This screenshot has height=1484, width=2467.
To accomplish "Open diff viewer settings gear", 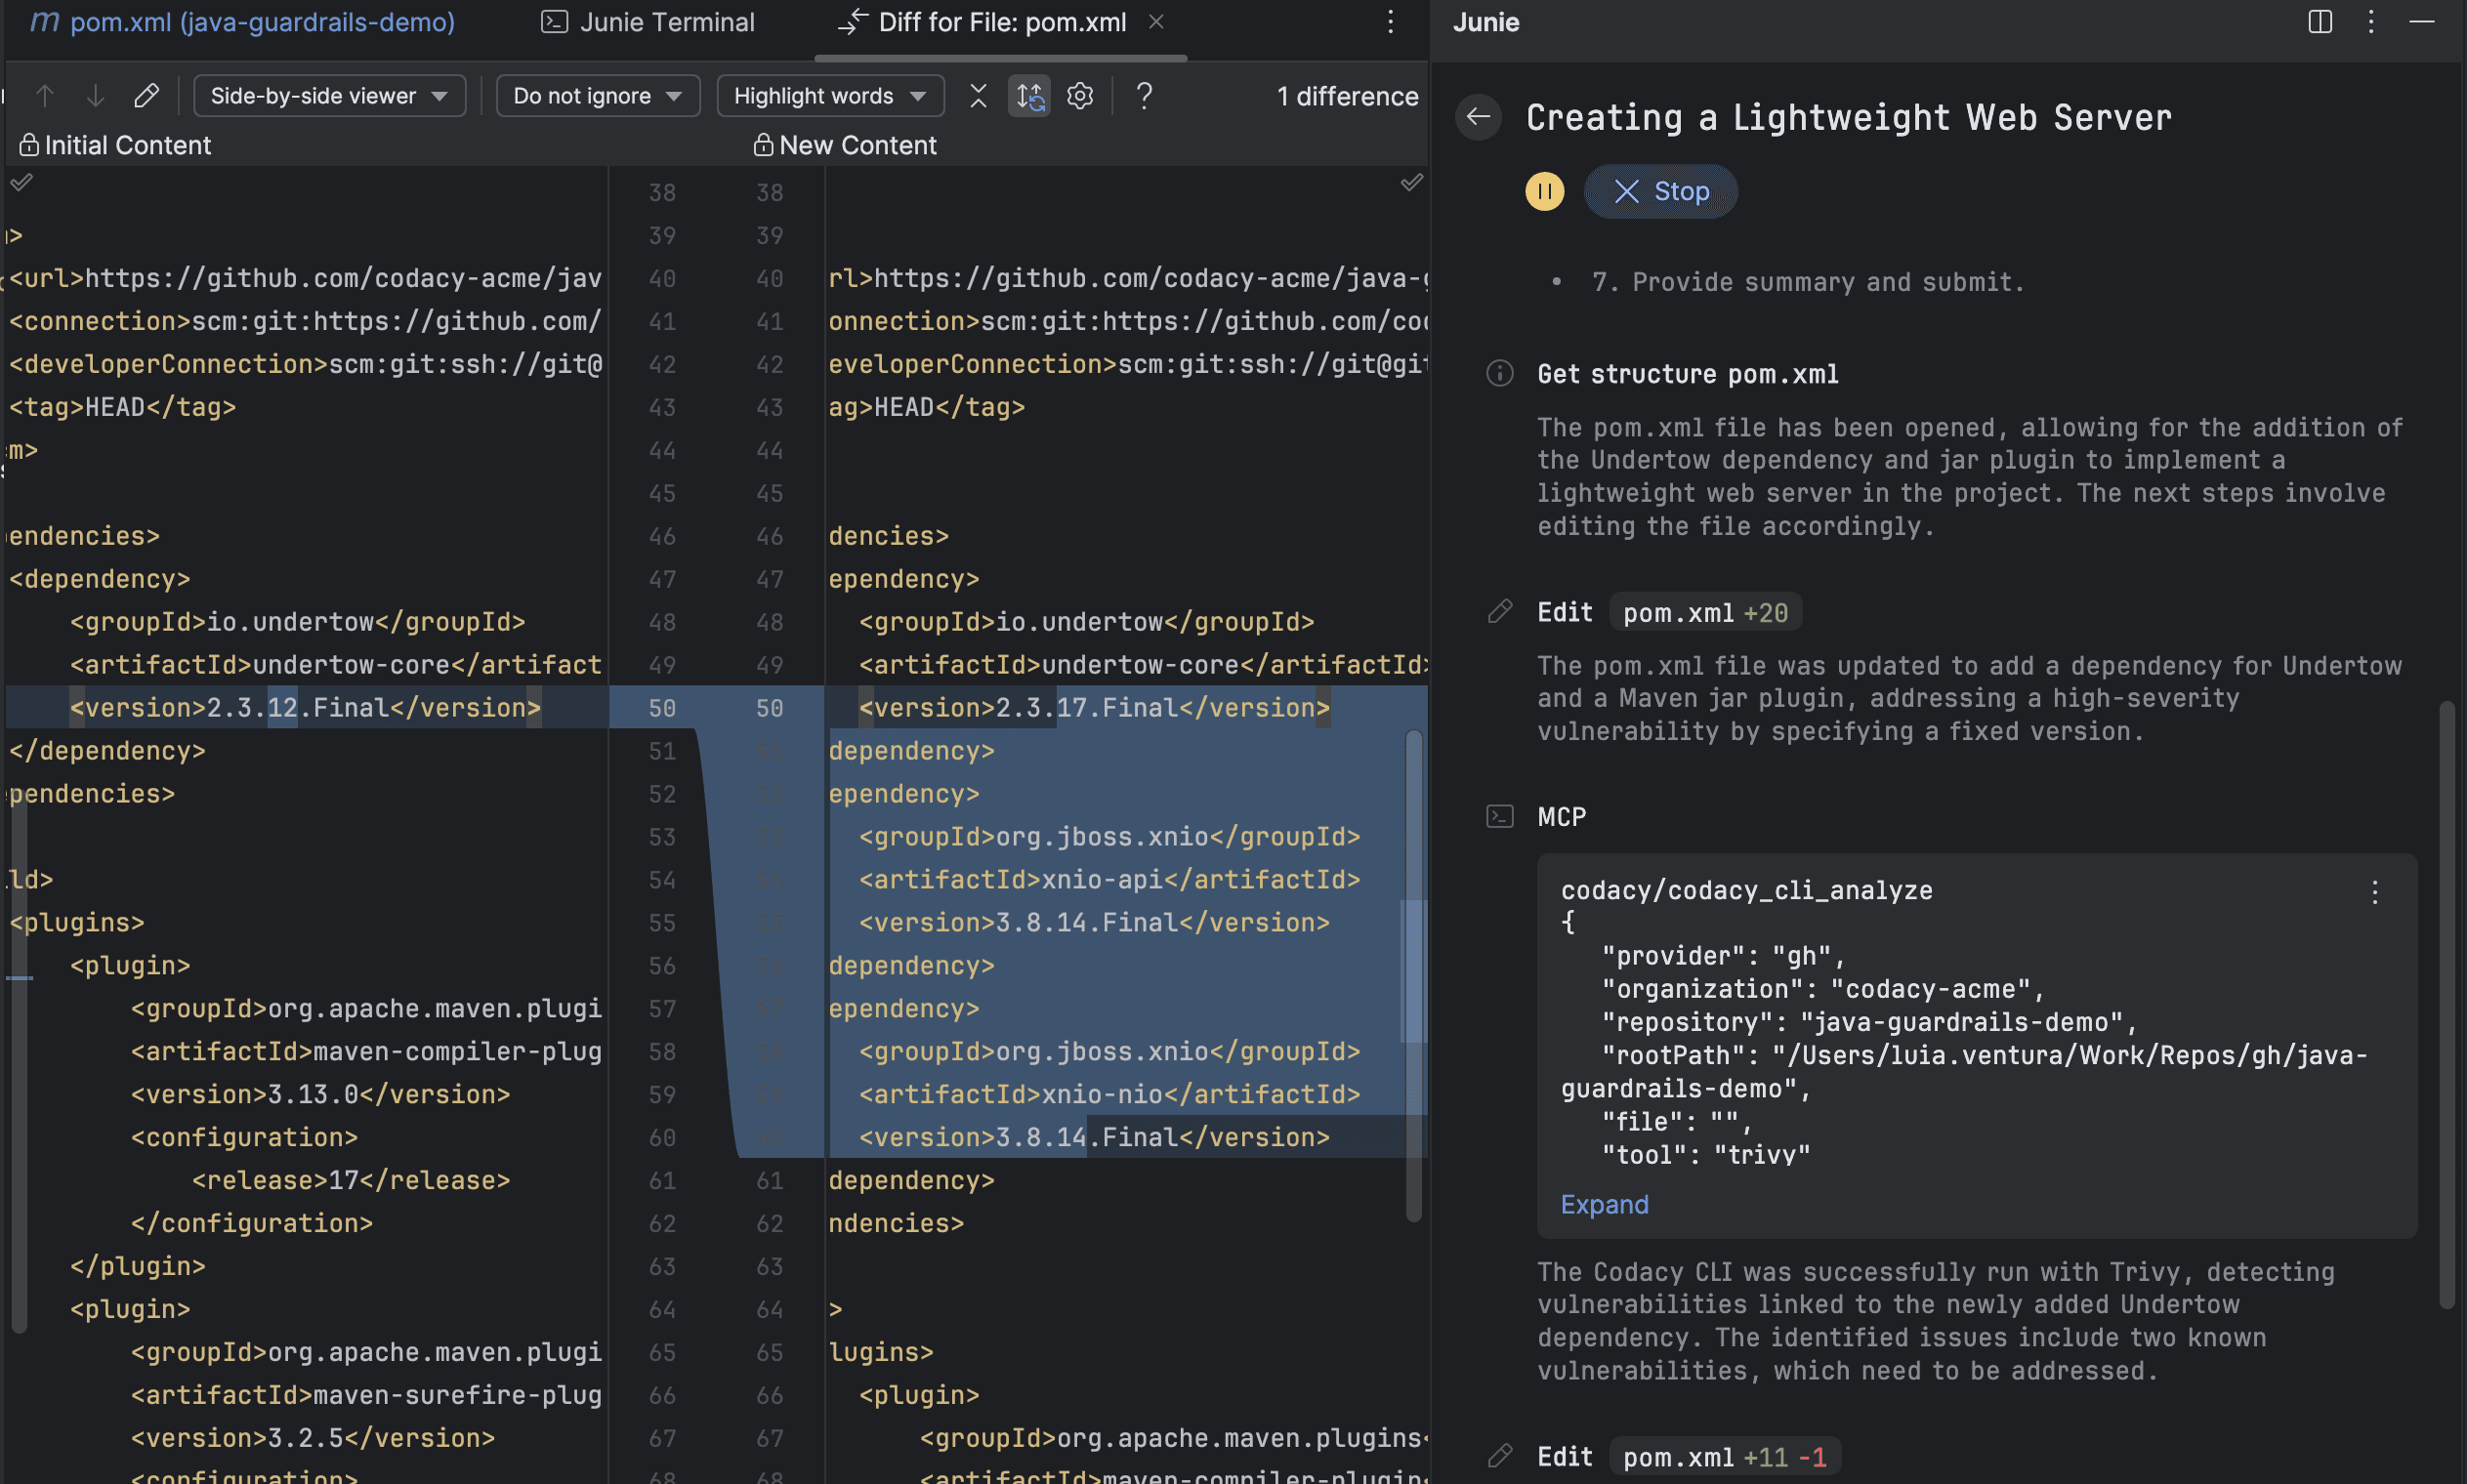I will (x=1079, y=95).
